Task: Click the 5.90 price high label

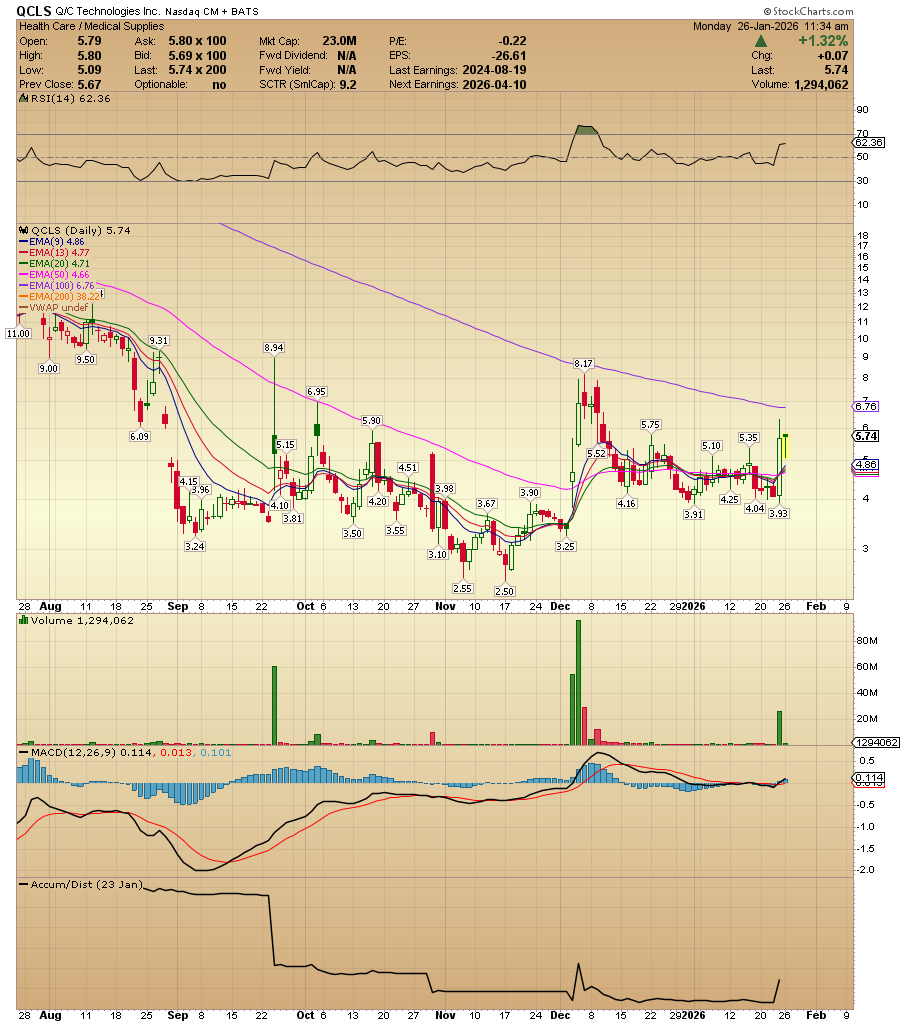Action: pyautogui.click(x=371, y=421)
